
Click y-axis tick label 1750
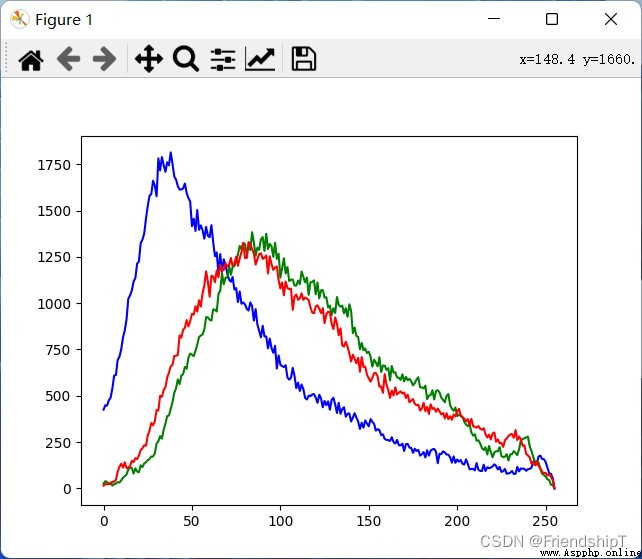54,165
